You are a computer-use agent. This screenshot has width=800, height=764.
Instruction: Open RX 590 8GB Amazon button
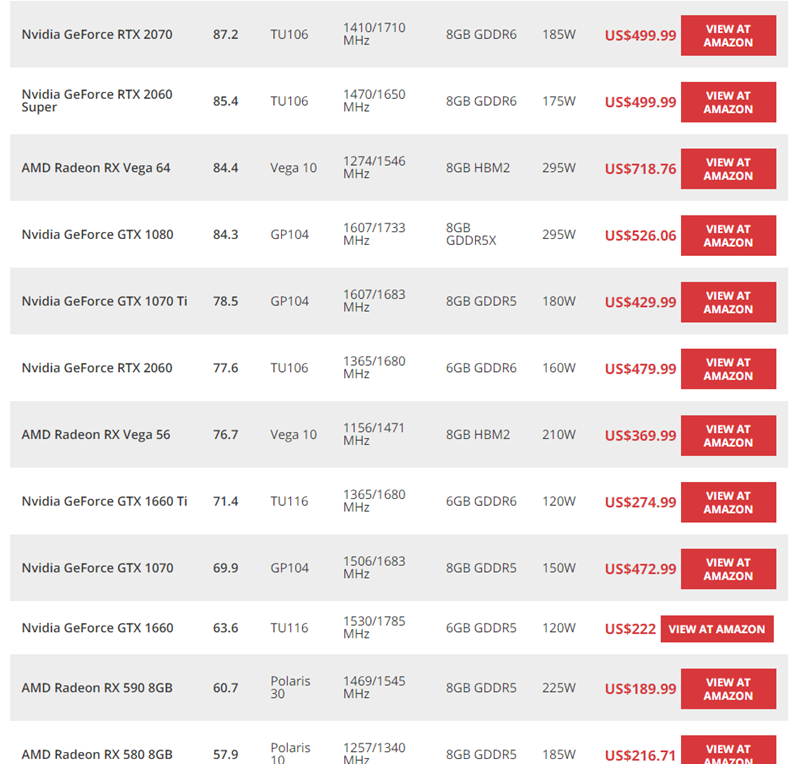(728, 689)
